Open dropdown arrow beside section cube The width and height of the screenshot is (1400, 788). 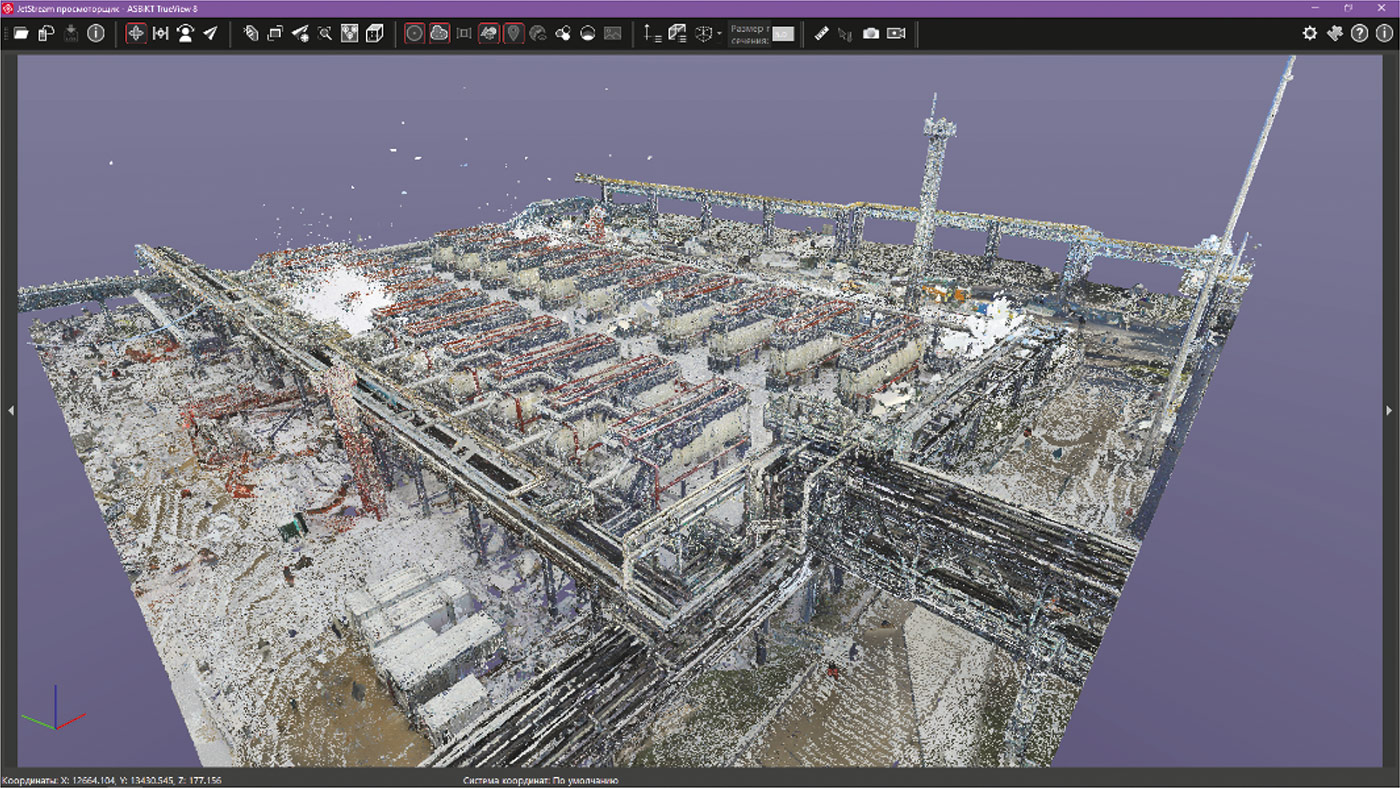(x=720, y=34)
